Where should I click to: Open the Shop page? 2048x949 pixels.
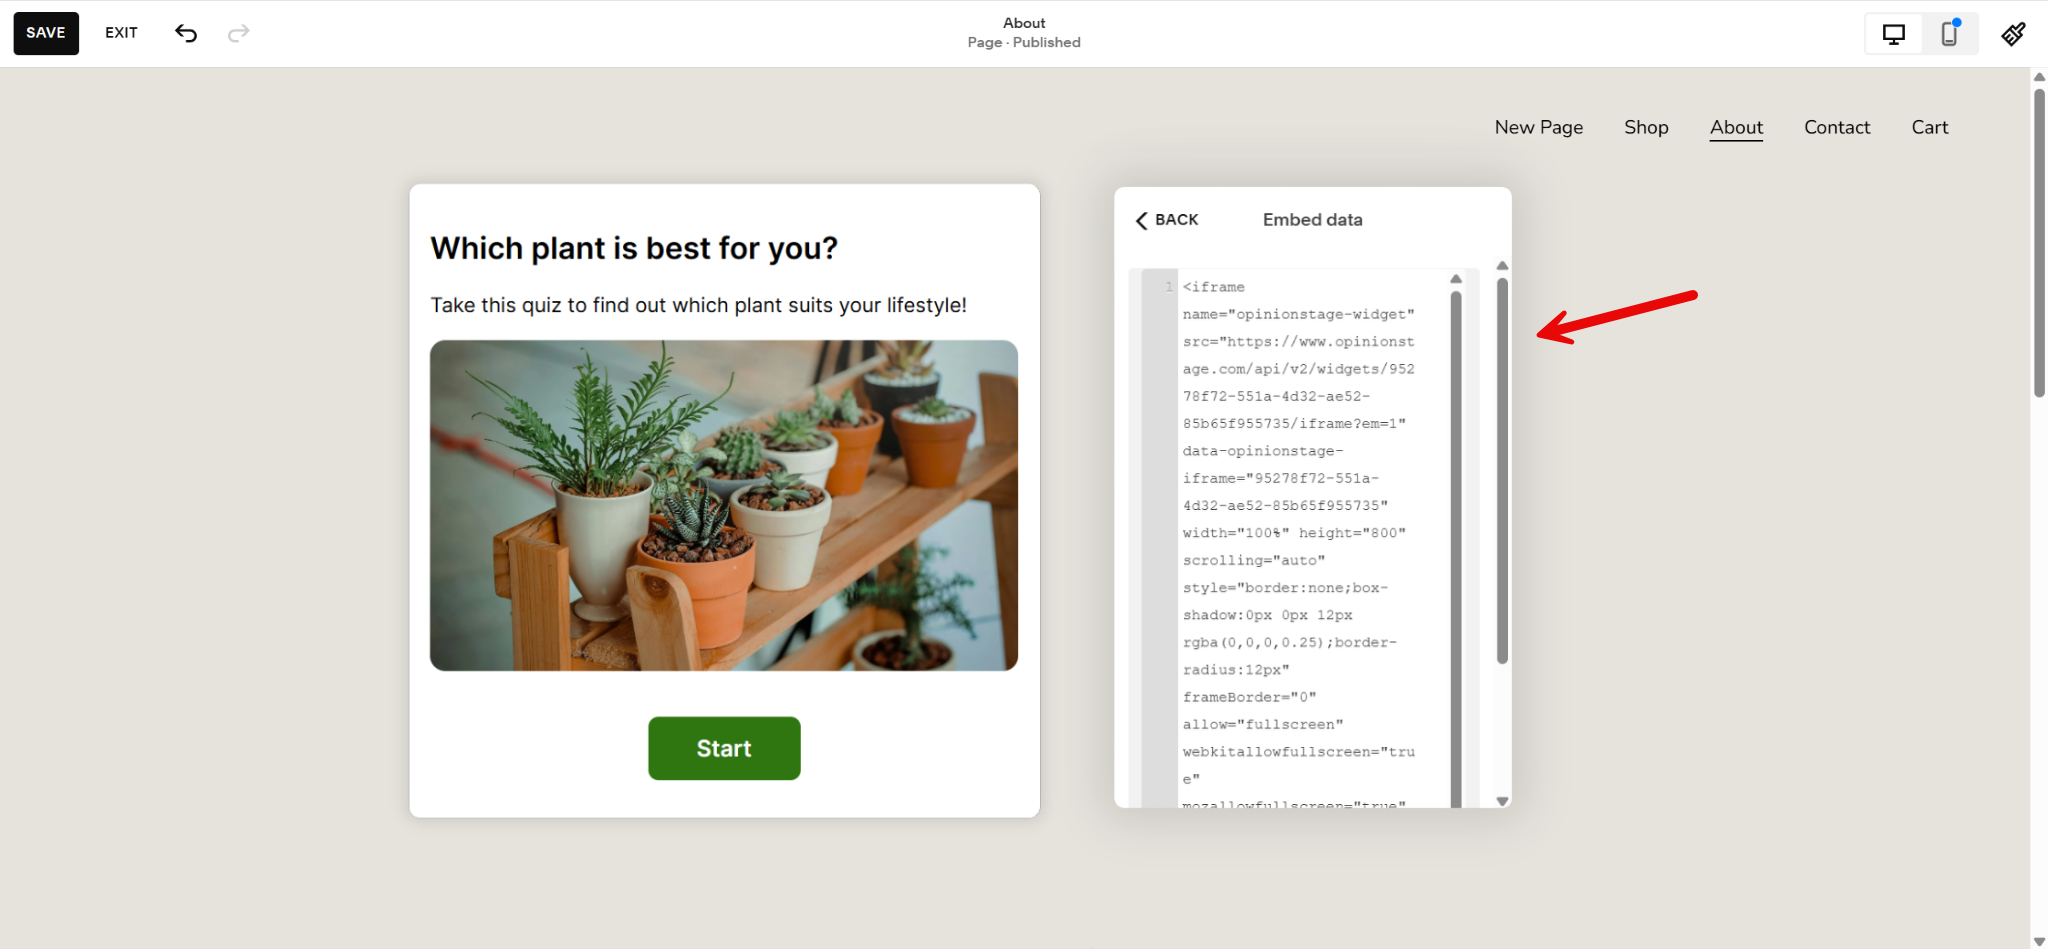(1645, 127)
